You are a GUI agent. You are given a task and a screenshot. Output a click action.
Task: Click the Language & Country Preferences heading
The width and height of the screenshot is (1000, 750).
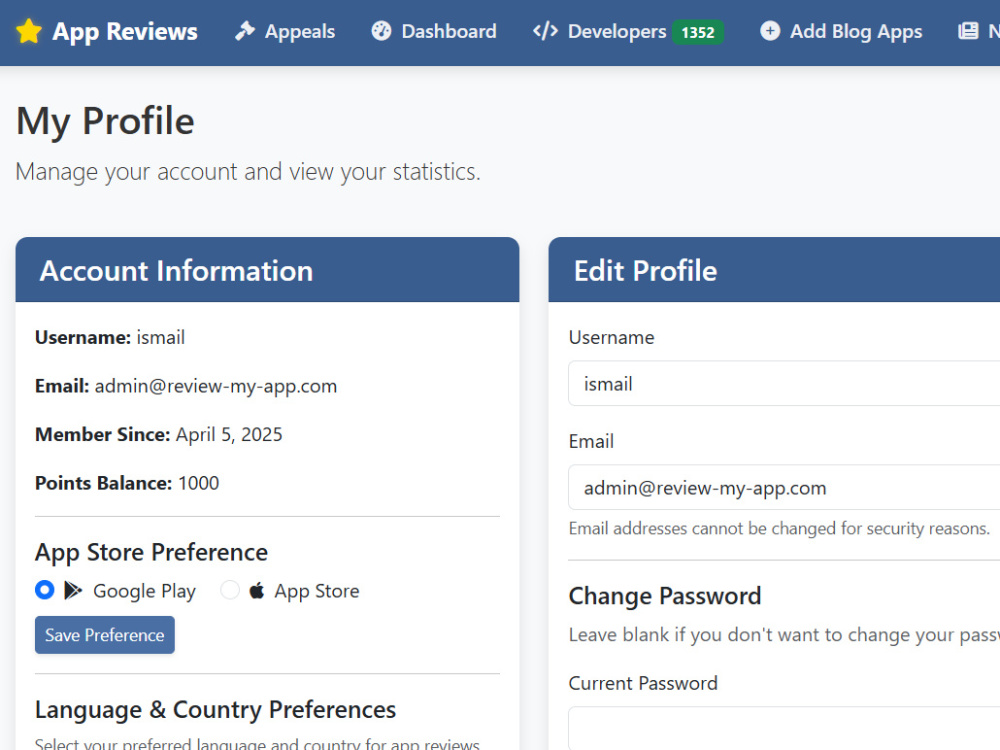coord(216,710)
